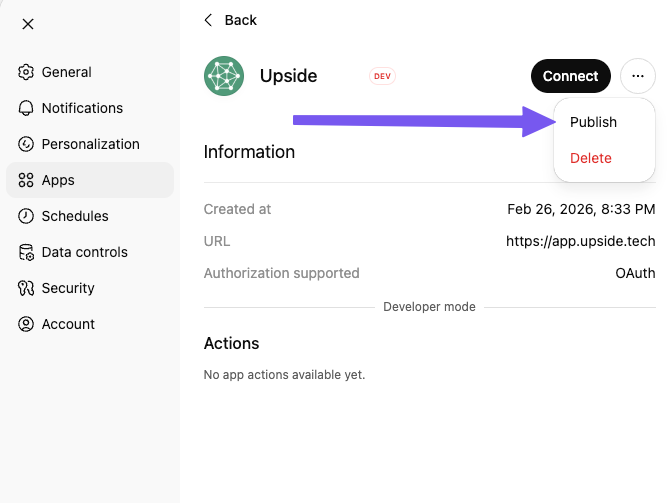Select the Apps tab label

pyautogui.click(x=58, y=180)
